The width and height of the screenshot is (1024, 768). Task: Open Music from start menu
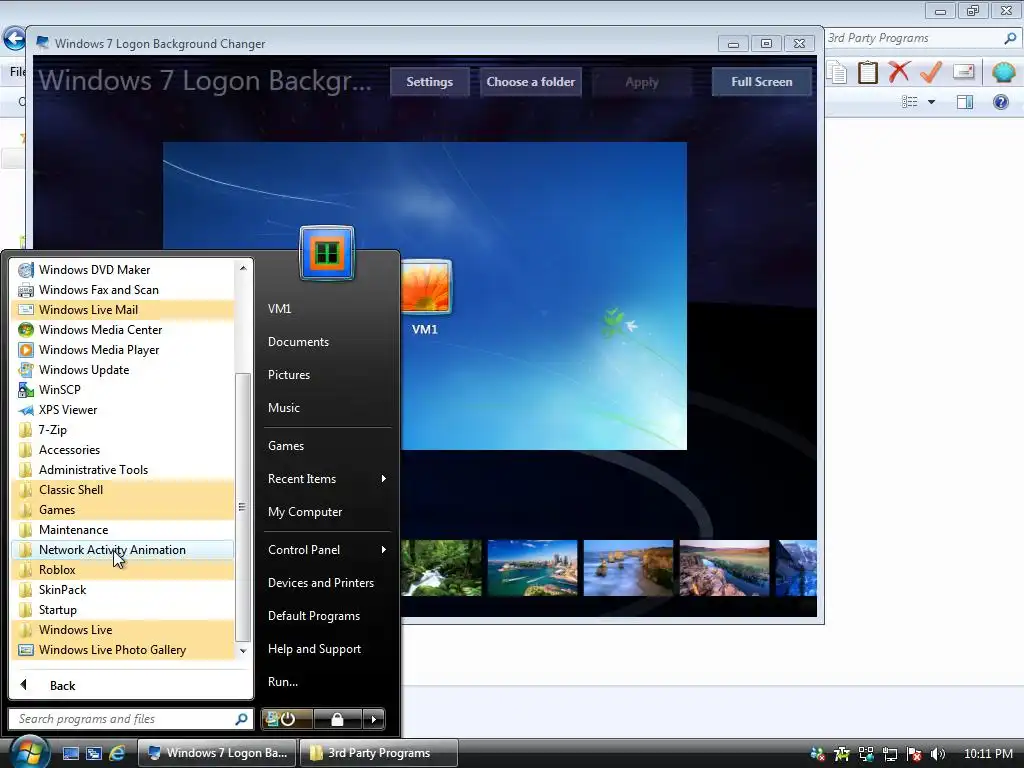tap(283, 408)
